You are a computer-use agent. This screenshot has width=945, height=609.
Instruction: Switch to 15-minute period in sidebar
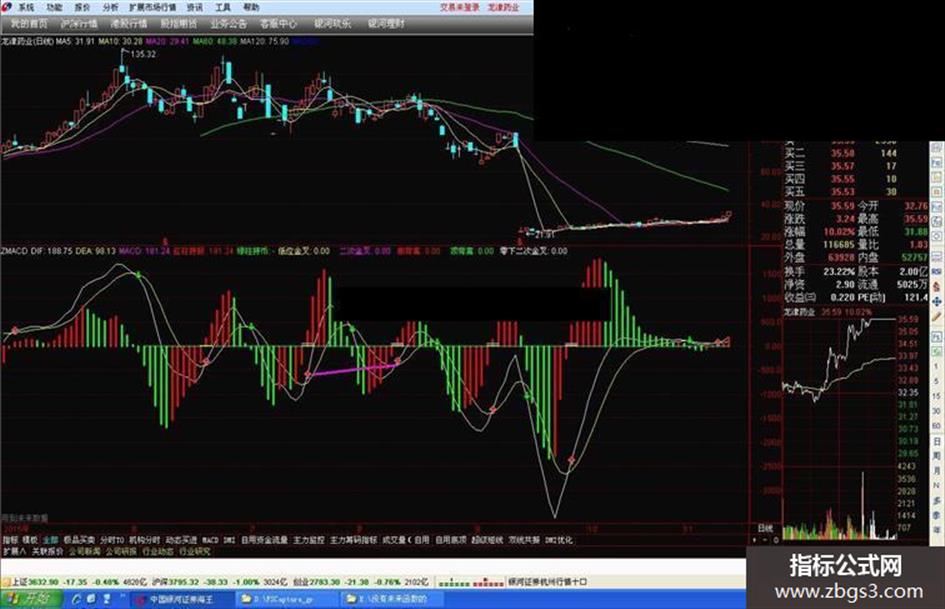coord(937,396)
